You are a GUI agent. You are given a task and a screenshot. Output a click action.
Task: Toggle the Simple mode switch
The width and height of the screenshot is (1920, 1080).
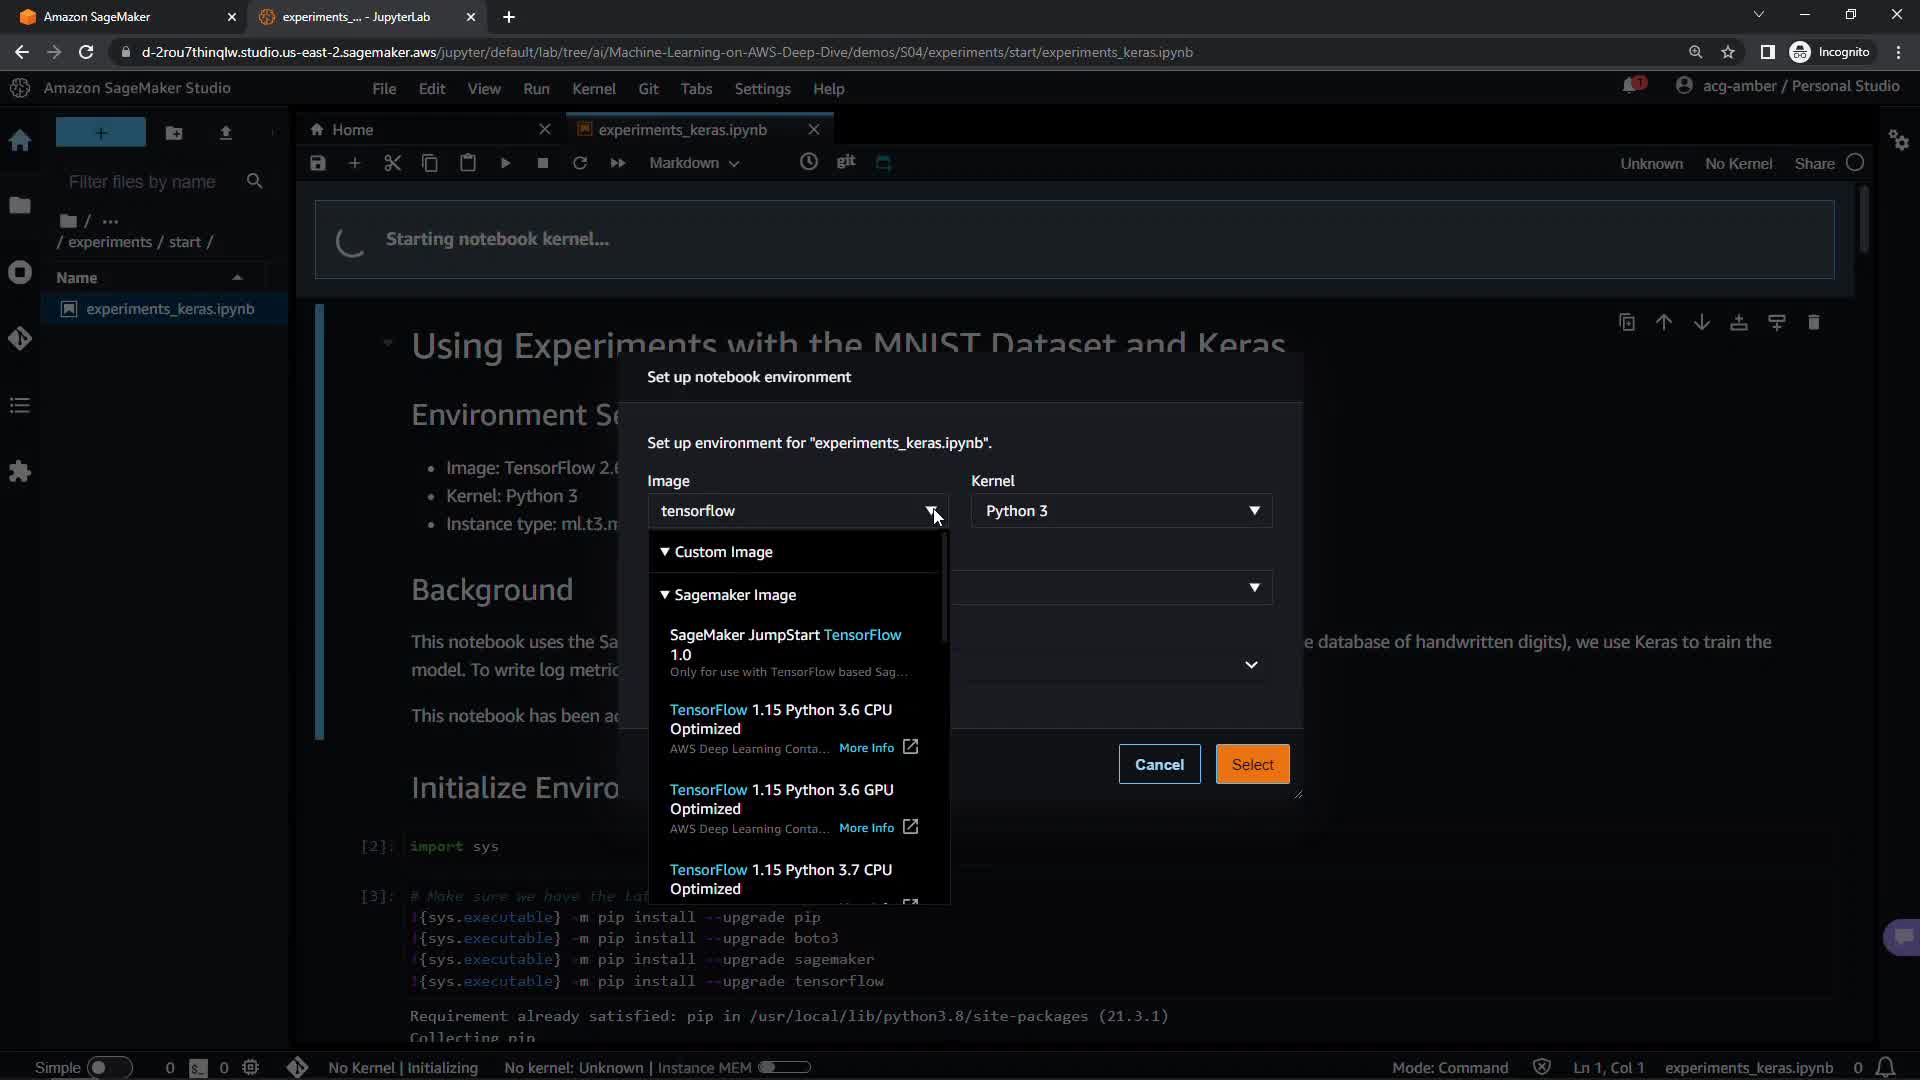(x=108, y=1067)
